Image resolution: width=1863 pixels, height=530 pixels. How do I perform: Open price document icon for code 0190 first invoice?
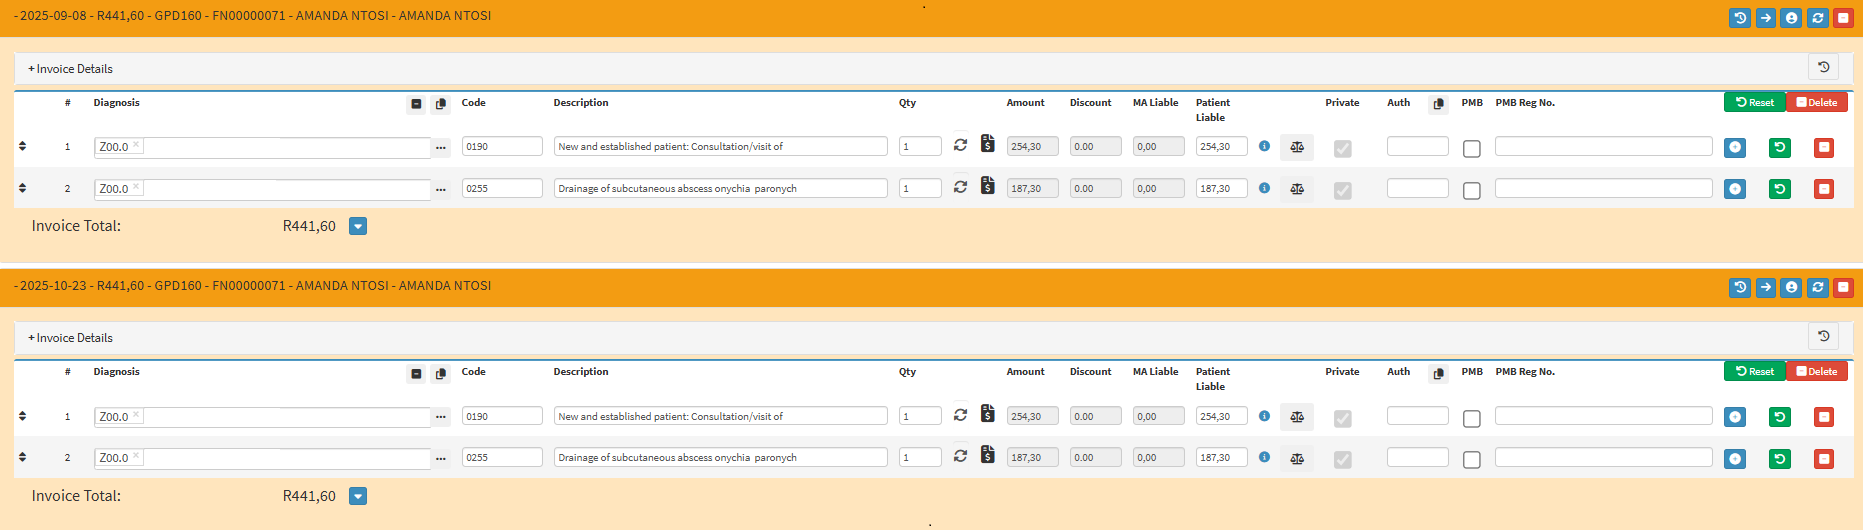[x=987, y=144]
